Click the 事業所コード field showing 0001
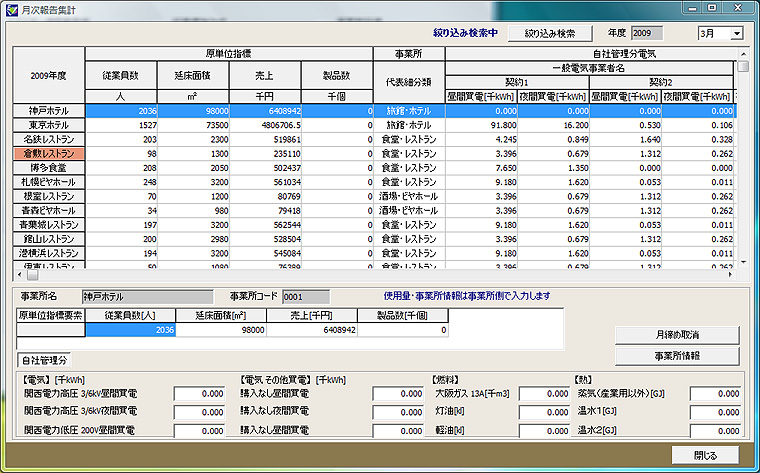The height and width of the screenshot is (473, 760). tap(306, 297)
